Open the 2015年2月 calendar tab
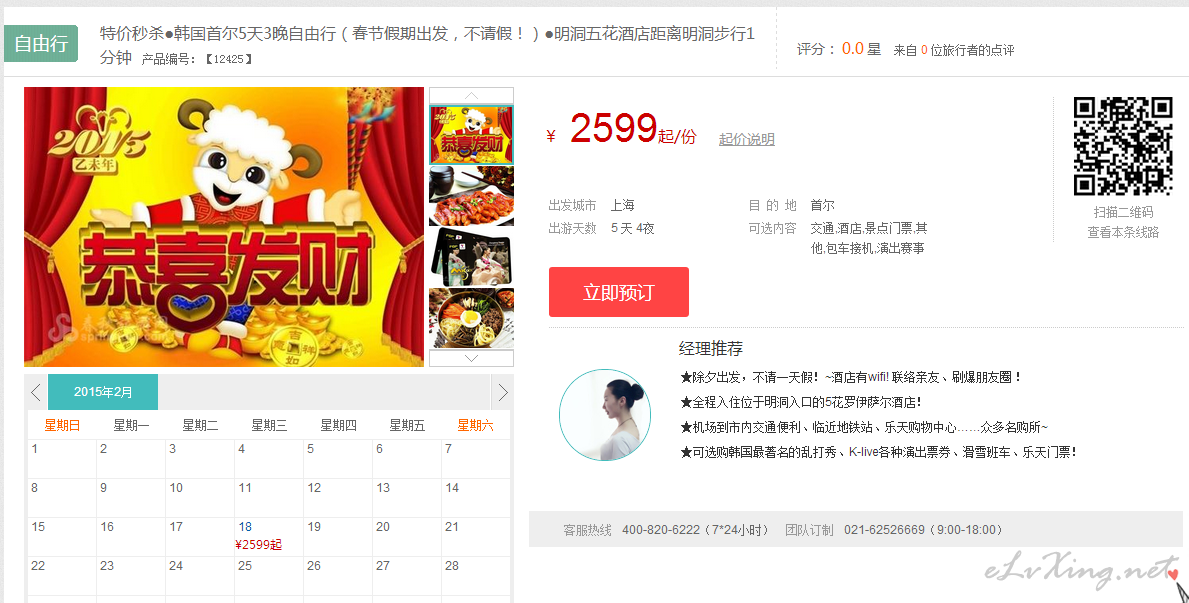 click(x=103, y=392)
